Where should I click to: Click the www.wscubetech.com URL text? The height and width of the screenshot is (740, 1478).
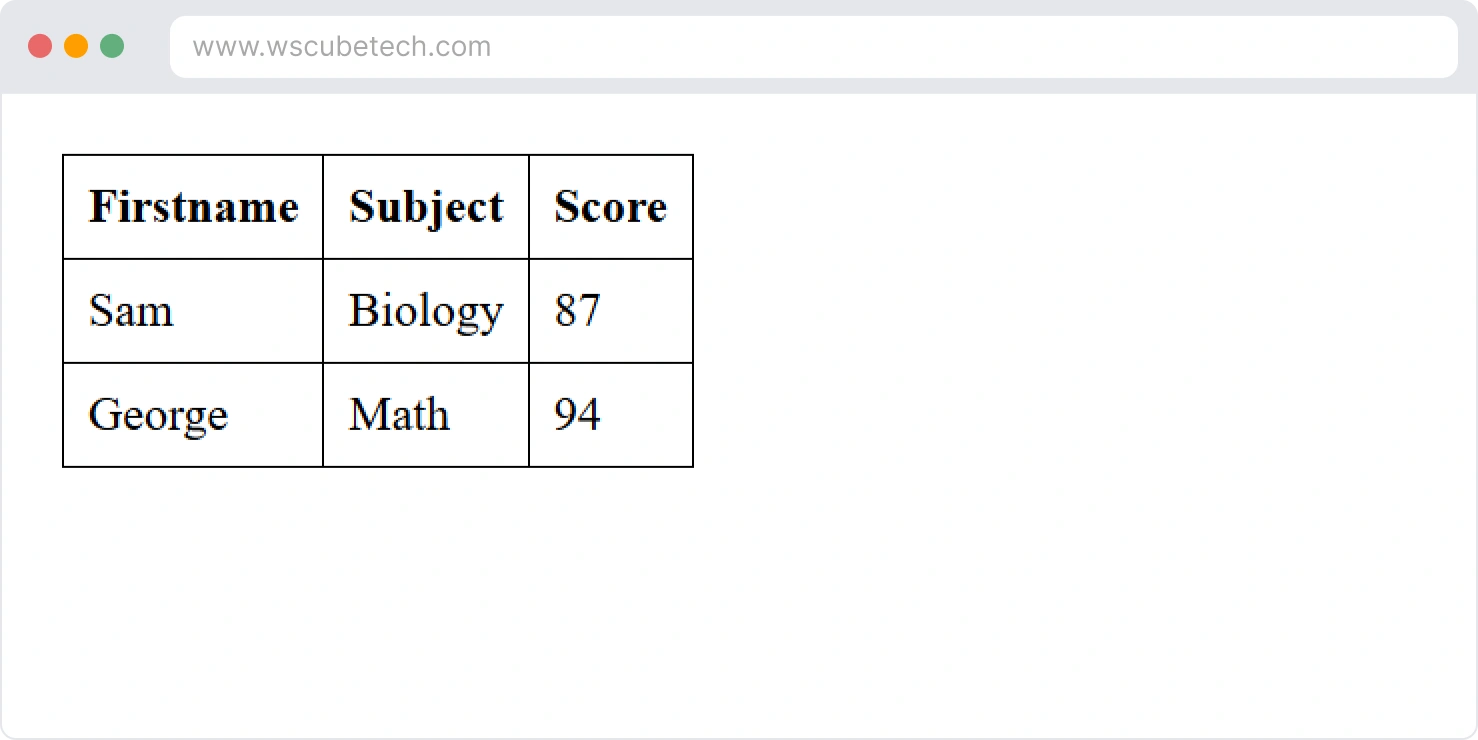click(341, 47)
